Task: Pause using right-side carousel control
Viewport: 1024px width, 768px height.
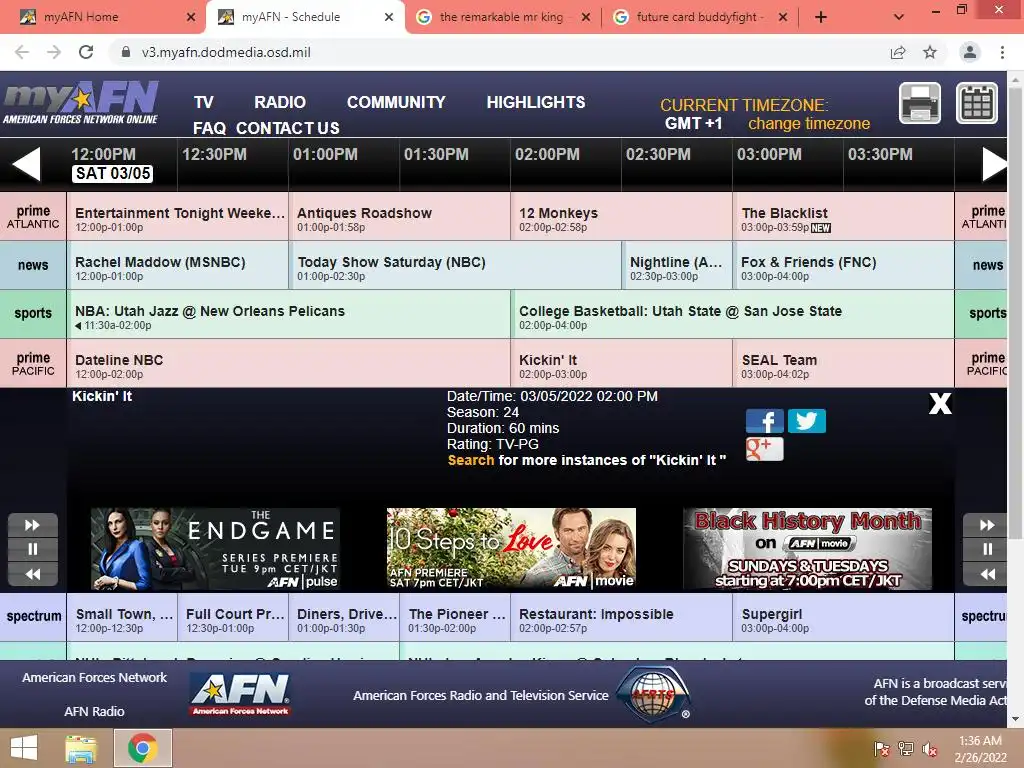Action: [987, 549]
